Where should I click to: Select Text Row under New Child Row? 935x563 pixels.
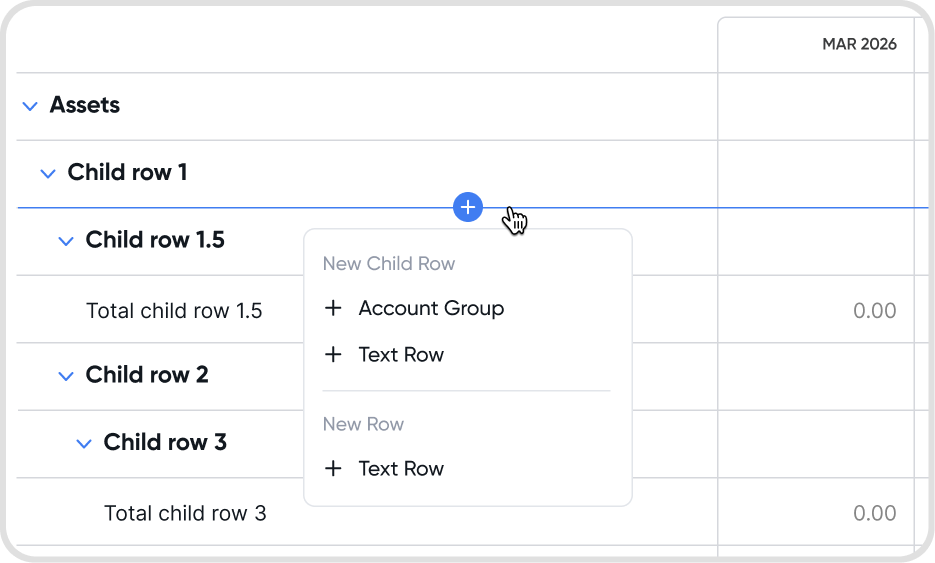pyautogui.click(x=401, y=354)
